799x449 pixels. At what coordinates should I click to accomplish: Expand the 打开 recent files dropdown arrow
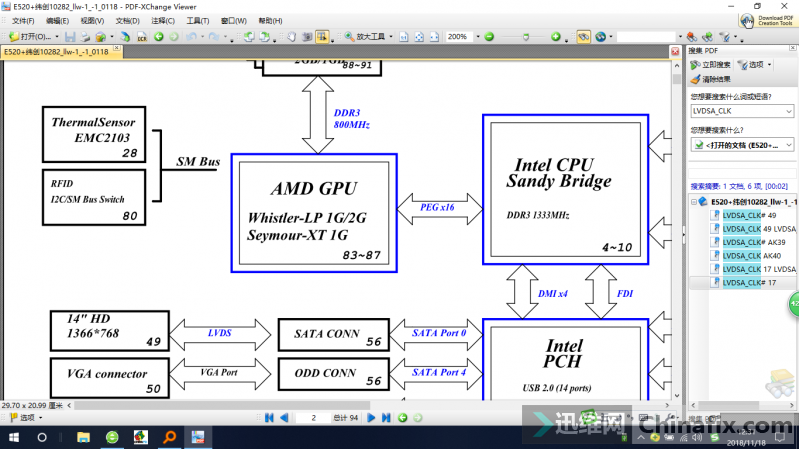coord(57,37)
